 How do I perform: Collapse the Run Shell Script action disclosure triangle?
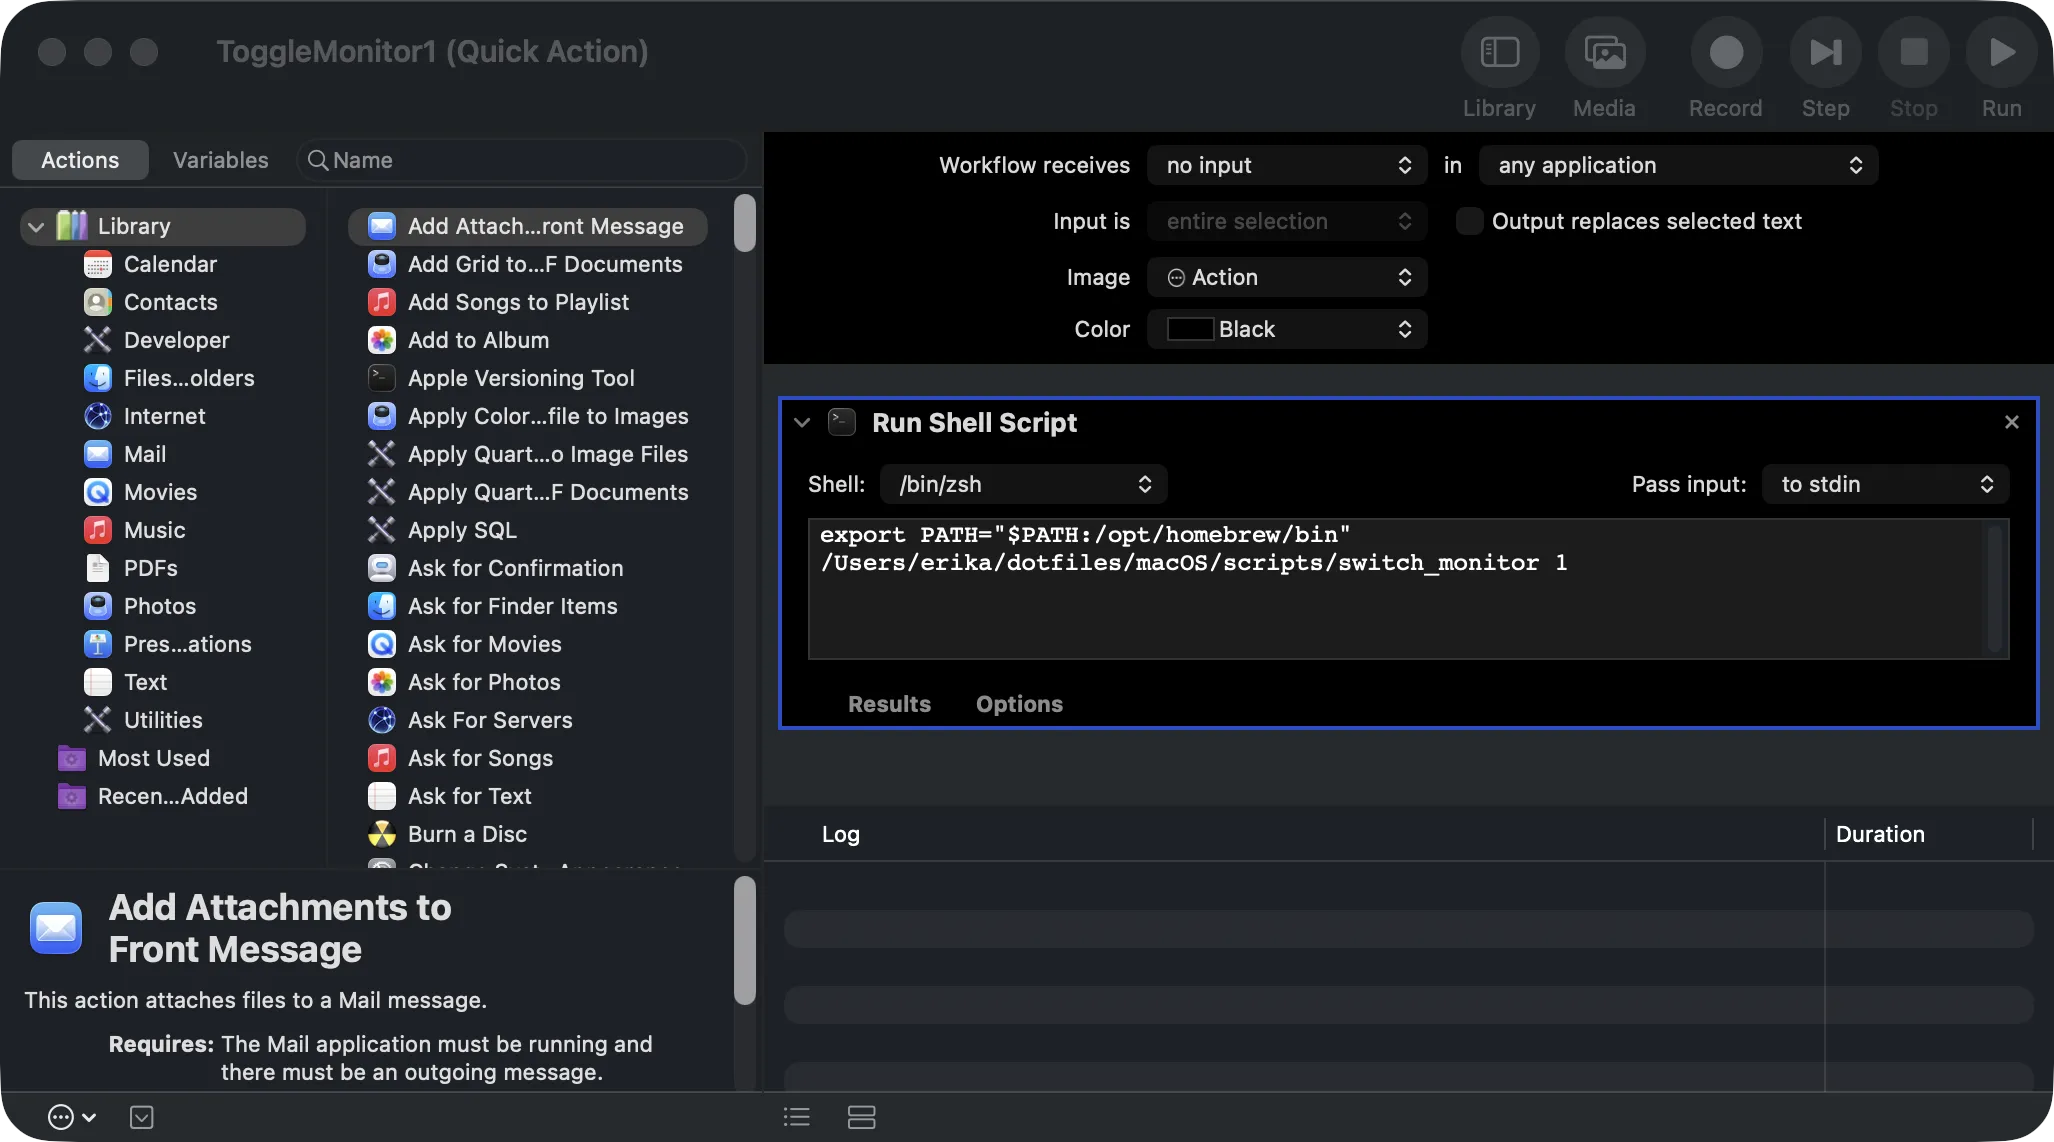(801, 422)
